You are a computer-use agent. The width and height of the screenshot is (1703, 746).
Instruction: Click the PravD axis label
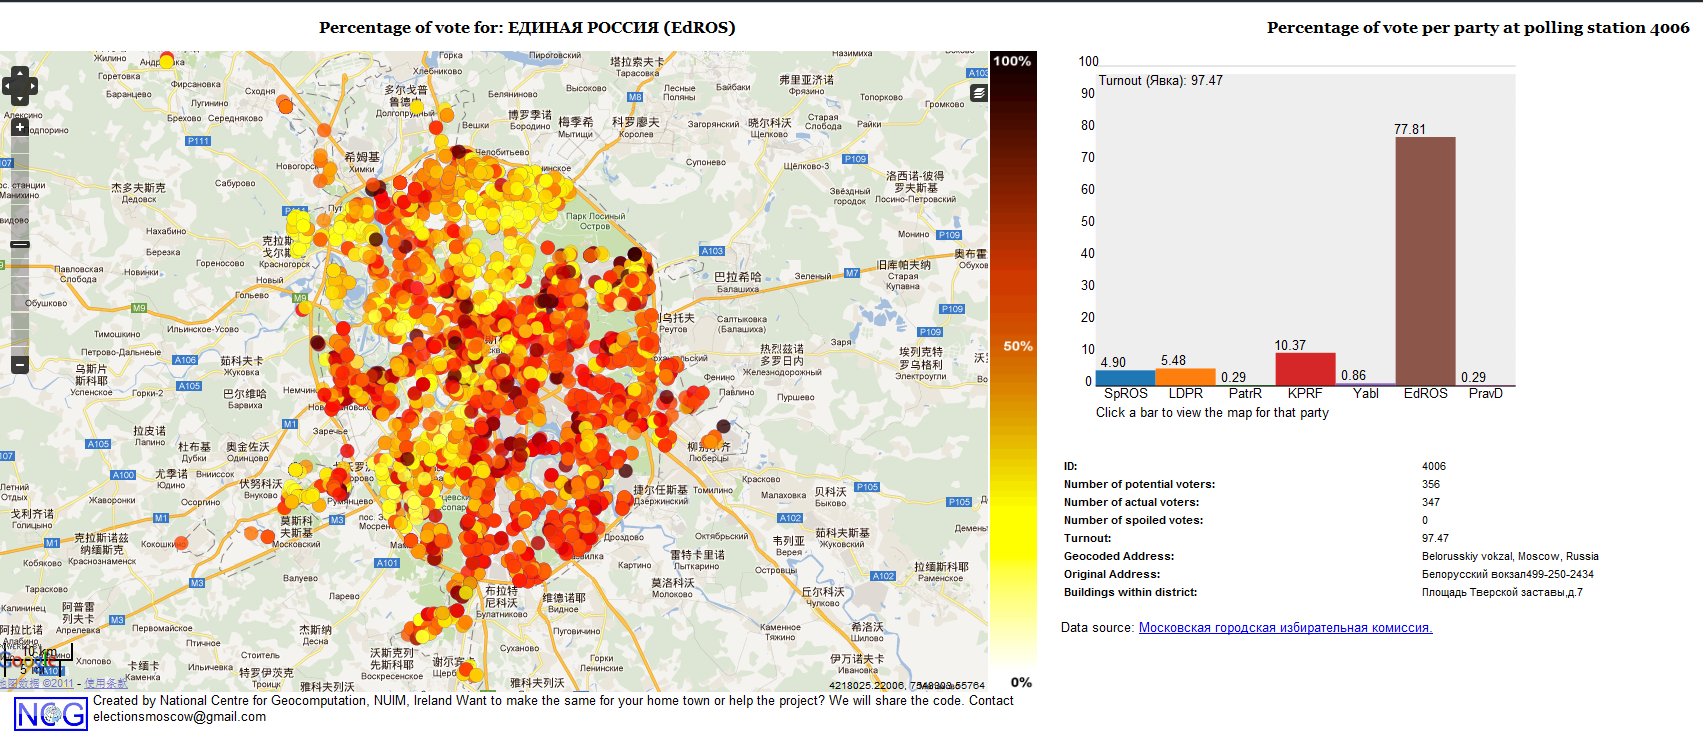click(1486, 394)
